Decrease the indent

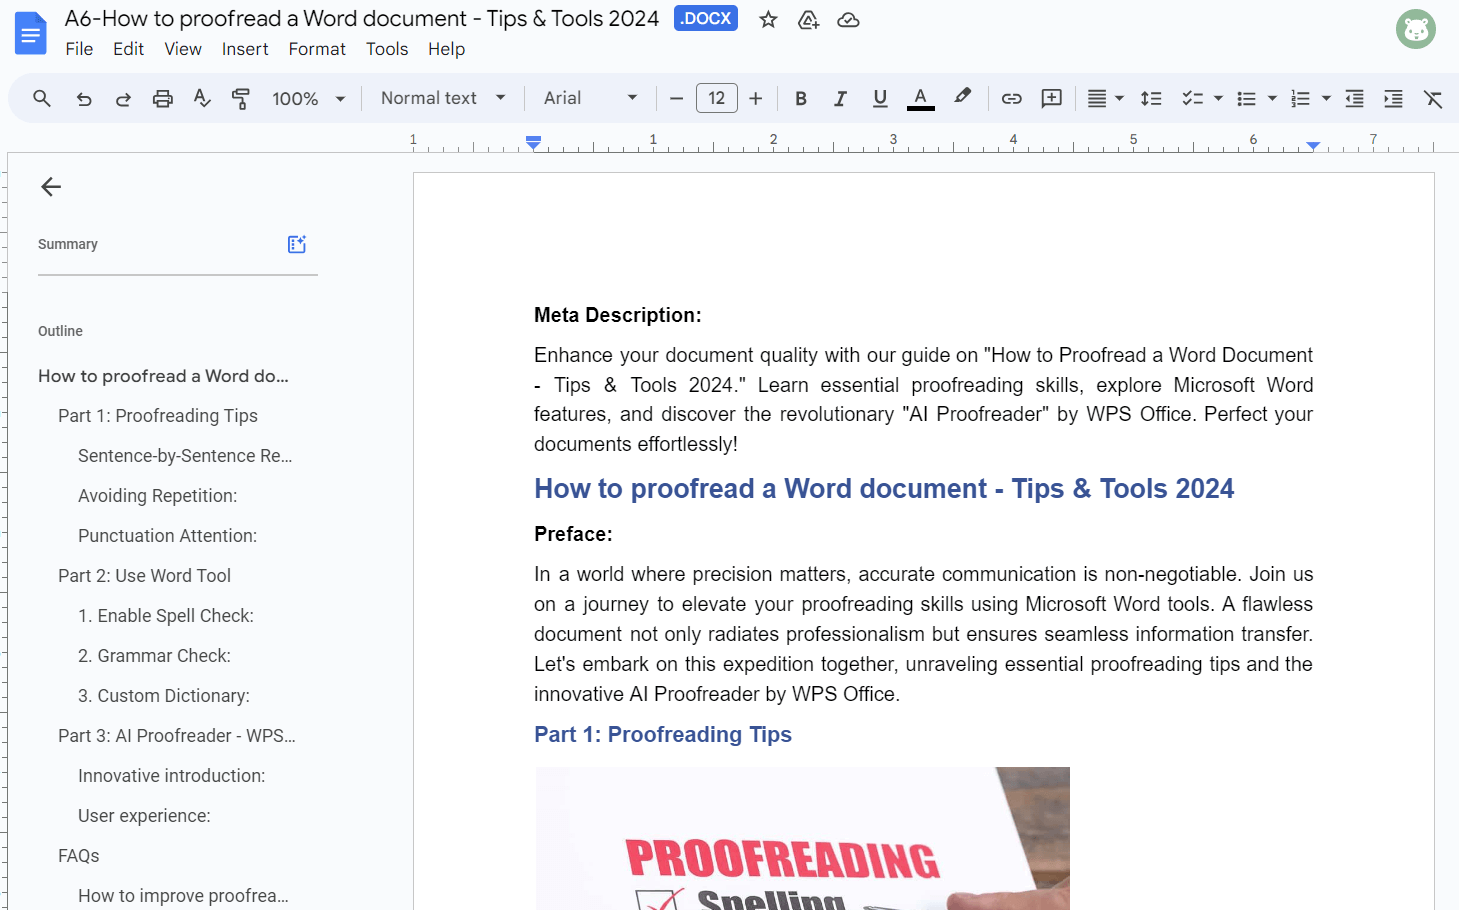(1354, 98)
